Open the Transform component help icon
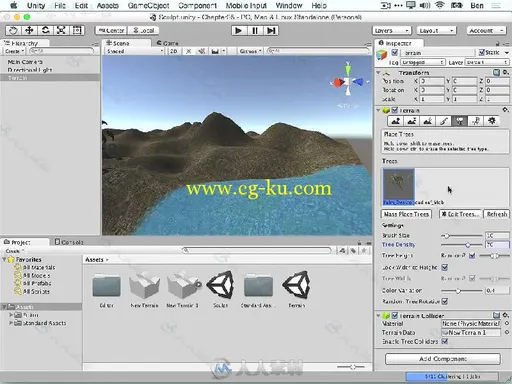Screen dimensions: 512x384 tap(496, 72)
